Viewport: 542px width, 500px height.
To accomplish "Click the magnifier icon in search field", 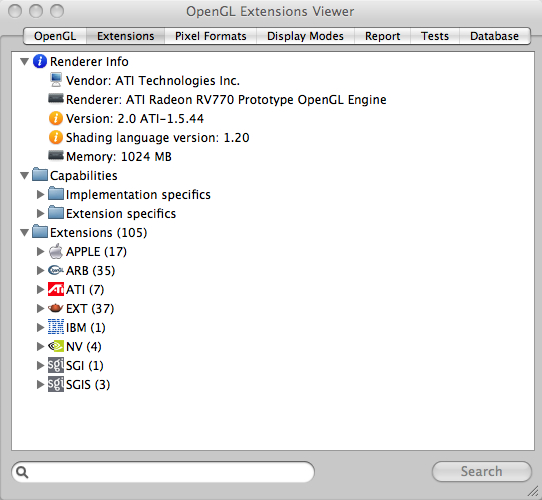I will point(22,472).
